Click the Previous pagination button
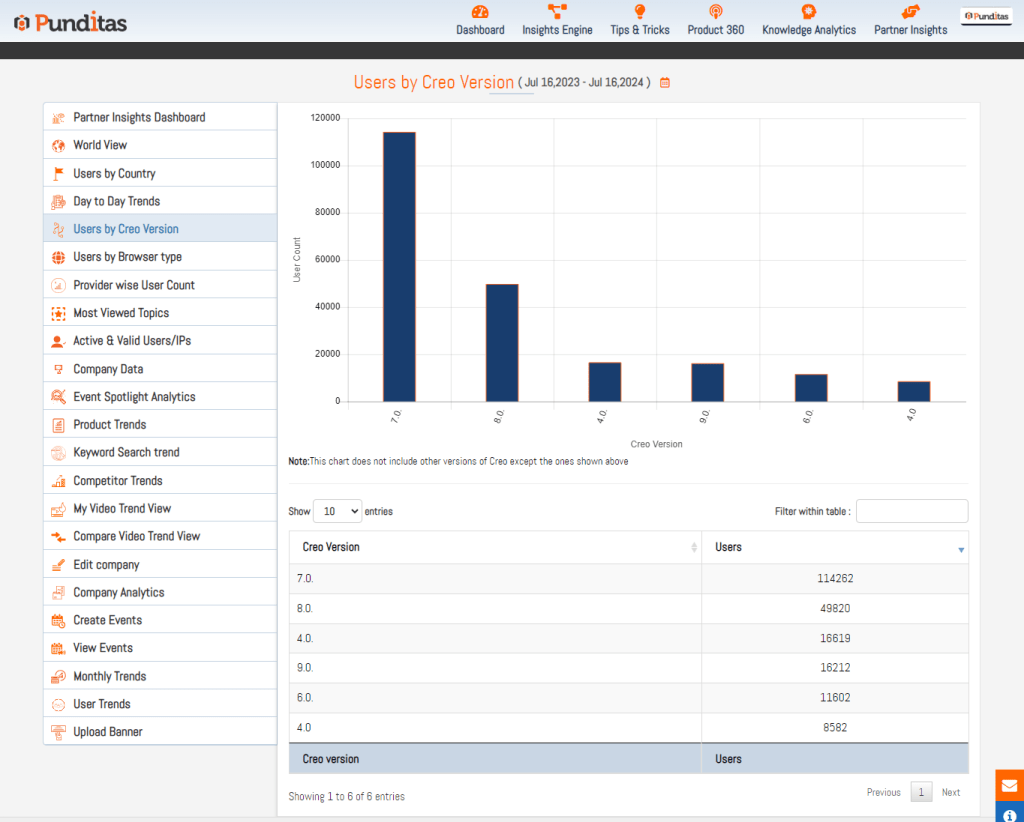1024x822 pixels. tap(883, 792)
